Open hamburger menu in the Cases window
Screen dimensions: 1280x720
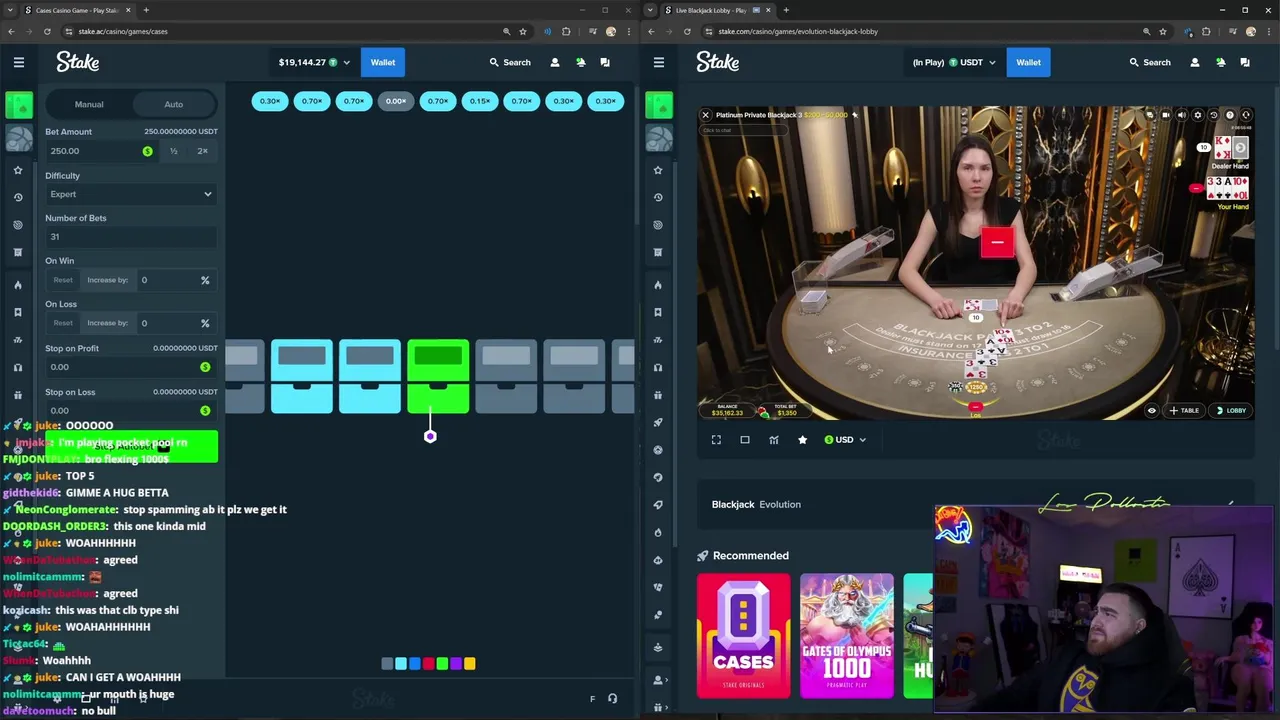tap(19, 62)
